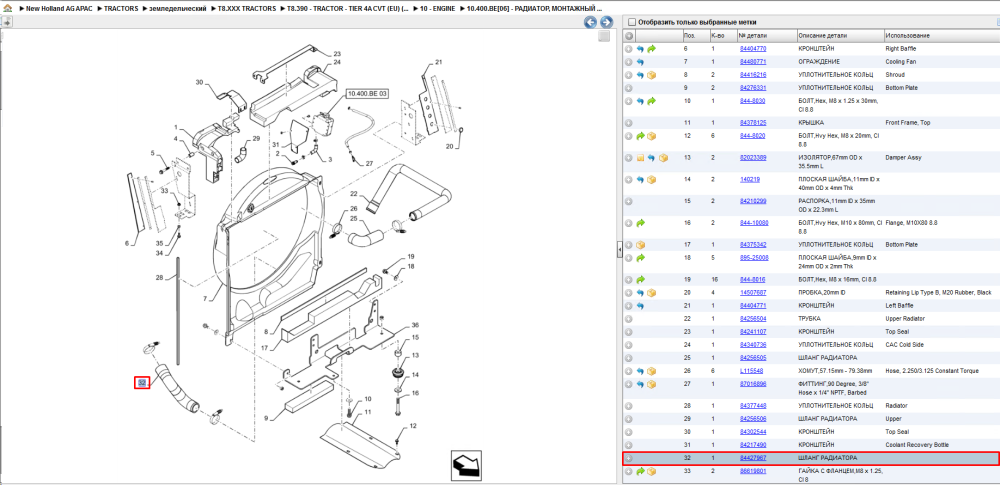The height and width of the screenshot is (485, 1000).
Task: Open part number 84480771 link
Action: point(753,62)
